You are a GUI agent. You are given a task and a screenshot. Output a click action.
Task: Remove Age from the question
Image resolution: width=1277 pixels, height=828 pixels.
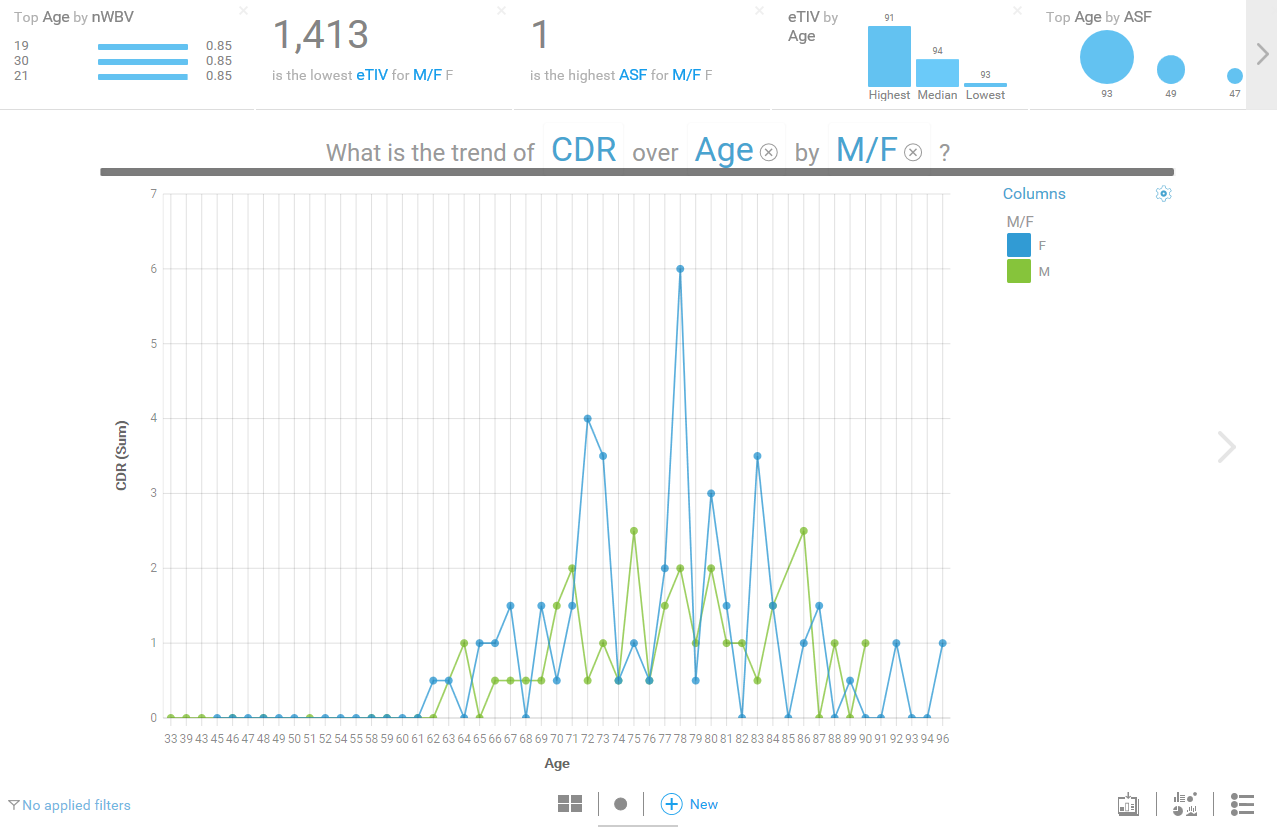769,152
